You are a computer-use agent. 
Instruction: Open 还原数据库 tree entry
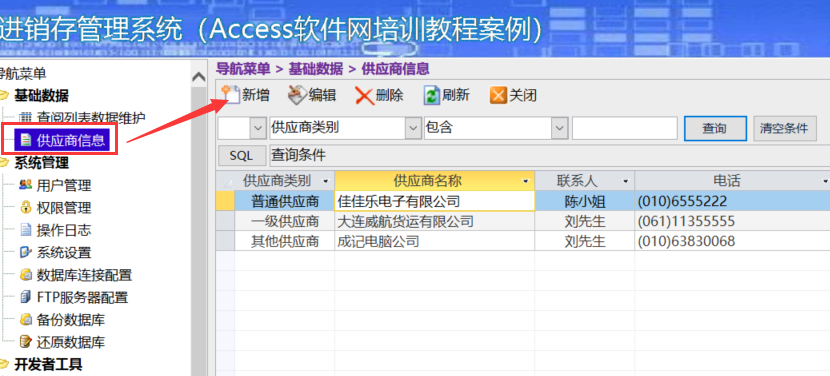click(70, 342)
